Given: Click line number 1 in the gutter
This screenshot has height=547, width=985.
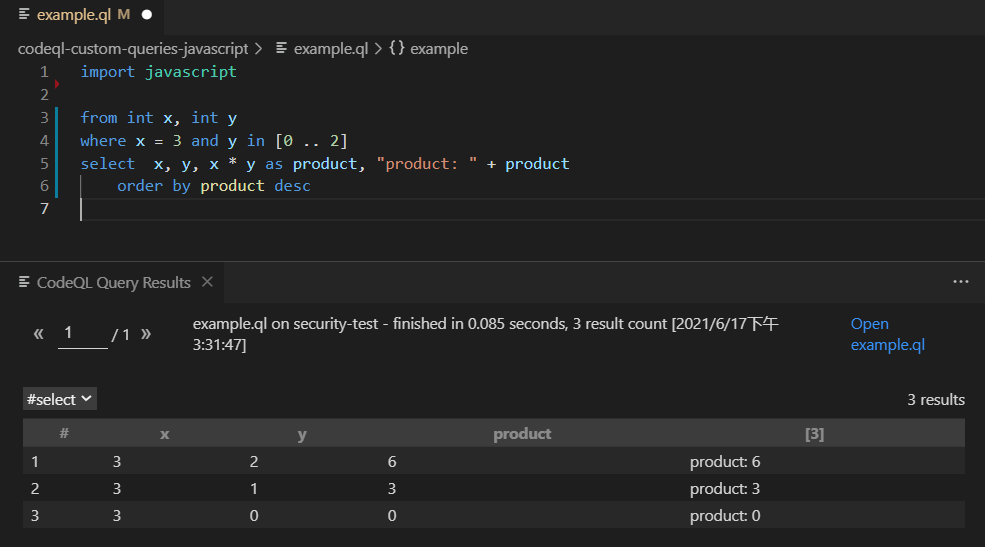Looking at the screenshot, I should [x=44, y=72].
